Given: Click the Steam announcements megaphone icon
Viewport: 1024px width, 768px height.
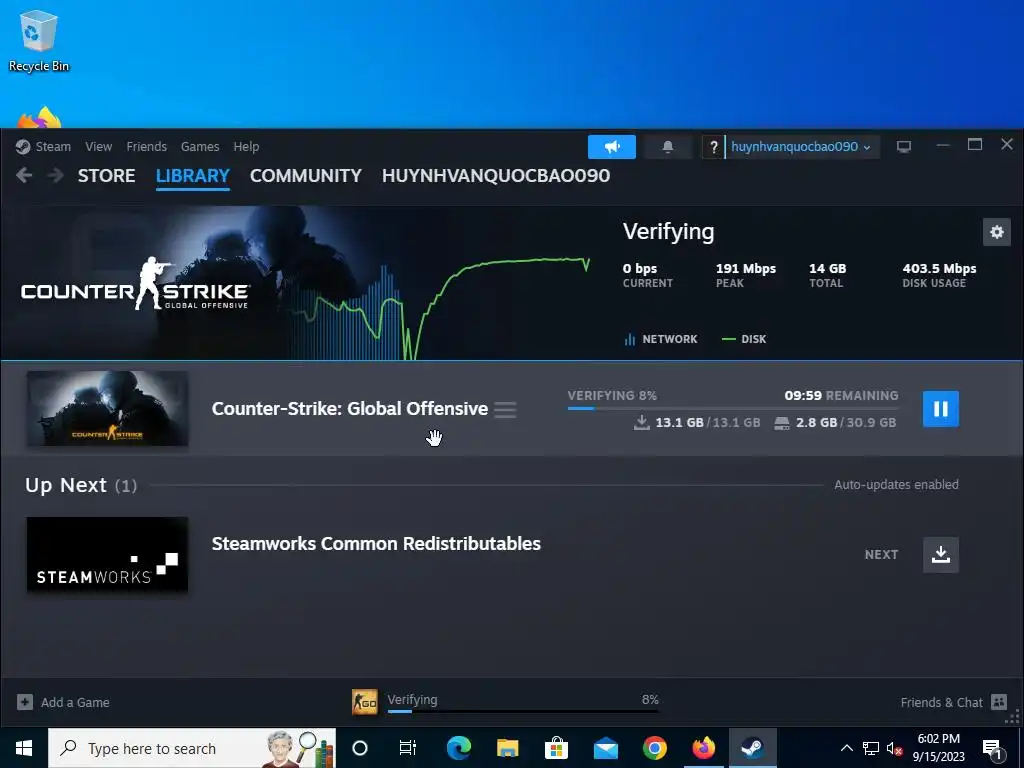Looking at the screenshot, I should 612,147.
